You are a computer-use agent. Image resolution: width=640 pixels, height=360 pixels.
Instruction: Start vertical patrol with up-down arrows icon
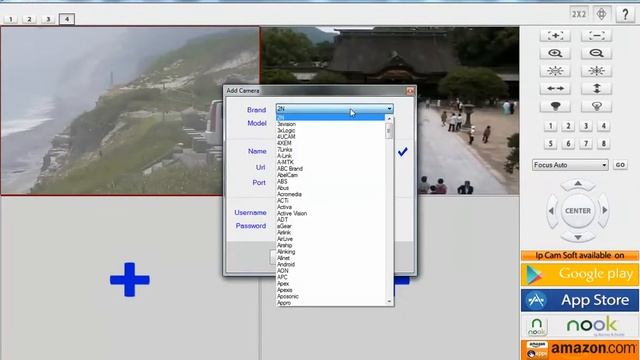point(596,89)
